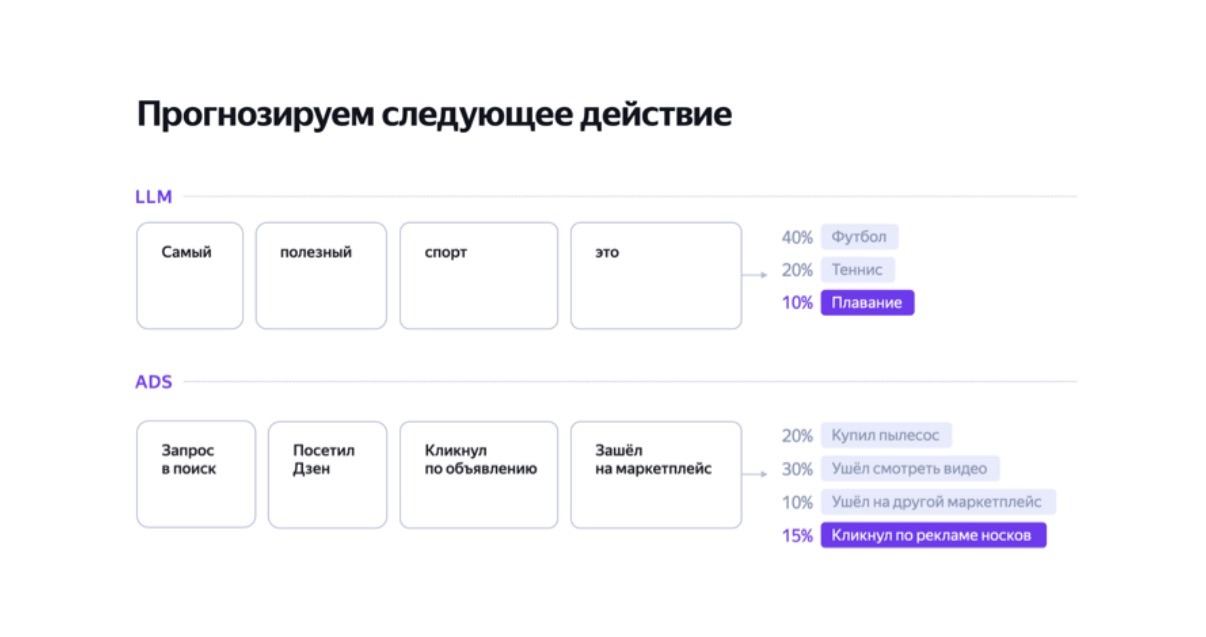Click the LLM section label
Screen dimensions: 1206x637
pos(154,197)
